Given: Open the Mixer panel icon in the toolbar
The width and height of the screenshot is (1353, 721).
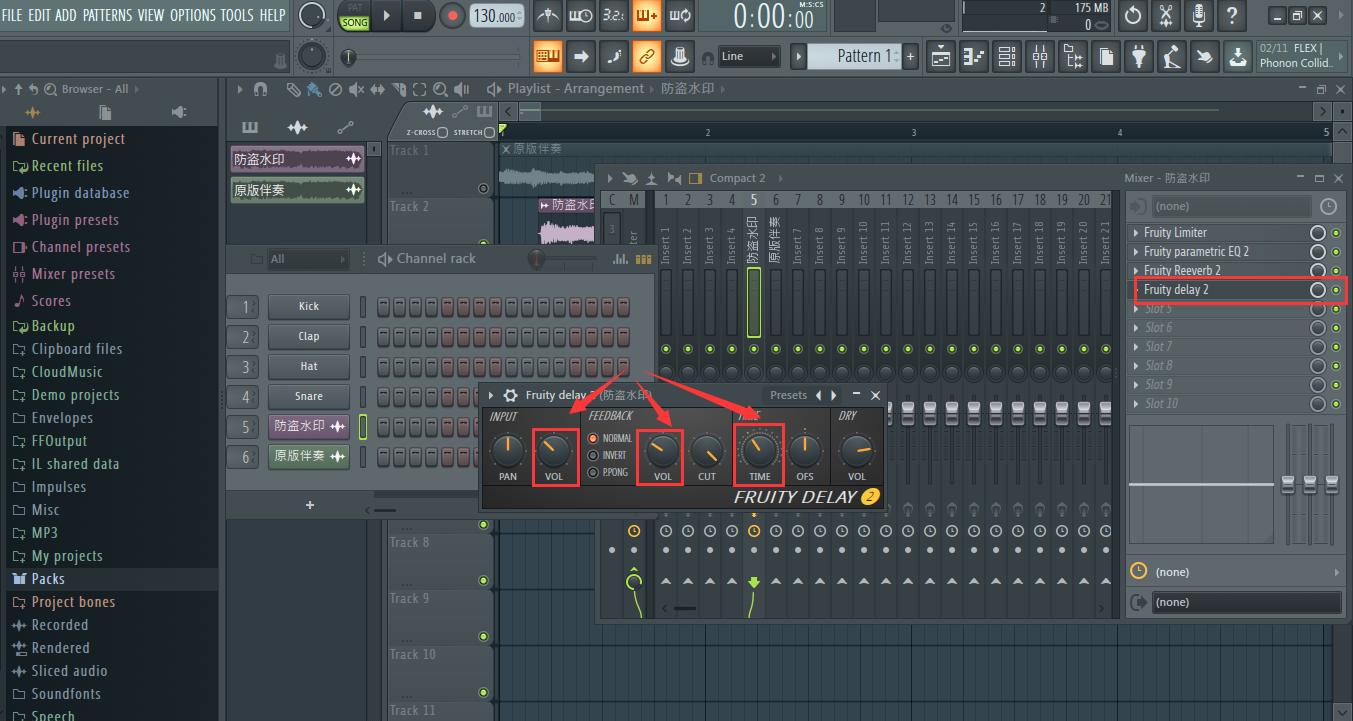Looking at the screenshot, I should (1039, 56).
